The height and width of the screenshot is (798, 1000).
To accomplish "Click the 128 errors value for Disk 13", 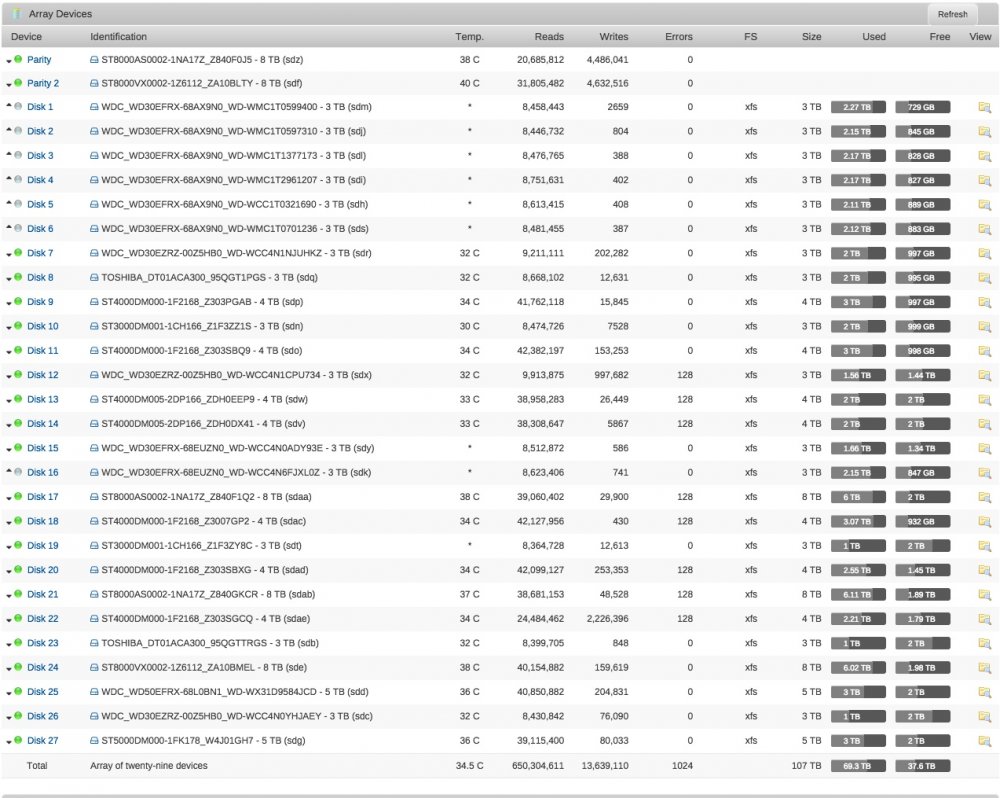I will 685,399.
